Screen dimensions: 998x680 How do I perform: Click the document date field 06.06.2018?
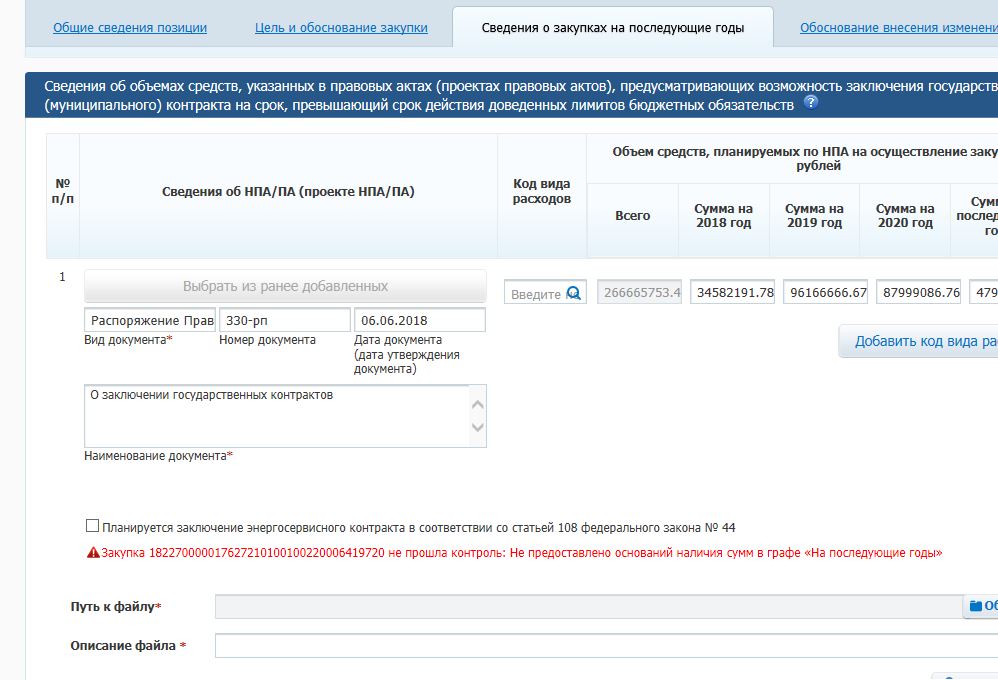[420, 320]
